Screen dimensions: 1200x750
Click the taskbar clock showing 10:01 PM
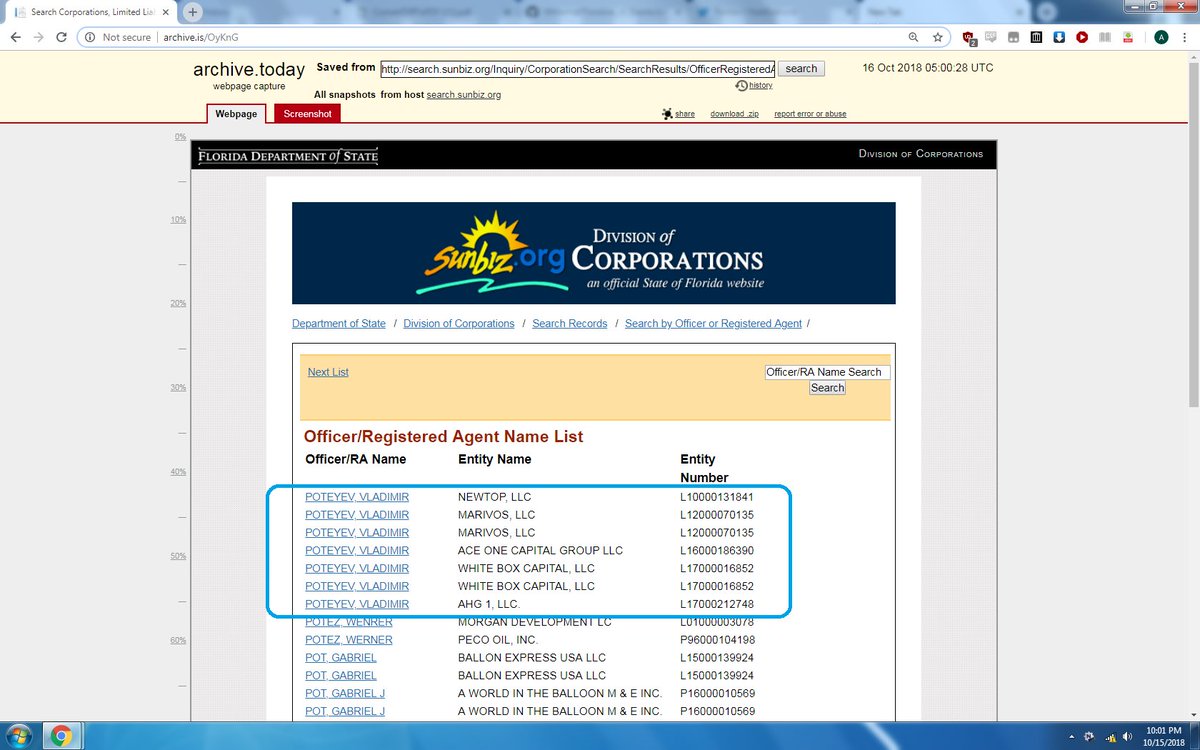pyautogui.click(x=1164, y=736)
